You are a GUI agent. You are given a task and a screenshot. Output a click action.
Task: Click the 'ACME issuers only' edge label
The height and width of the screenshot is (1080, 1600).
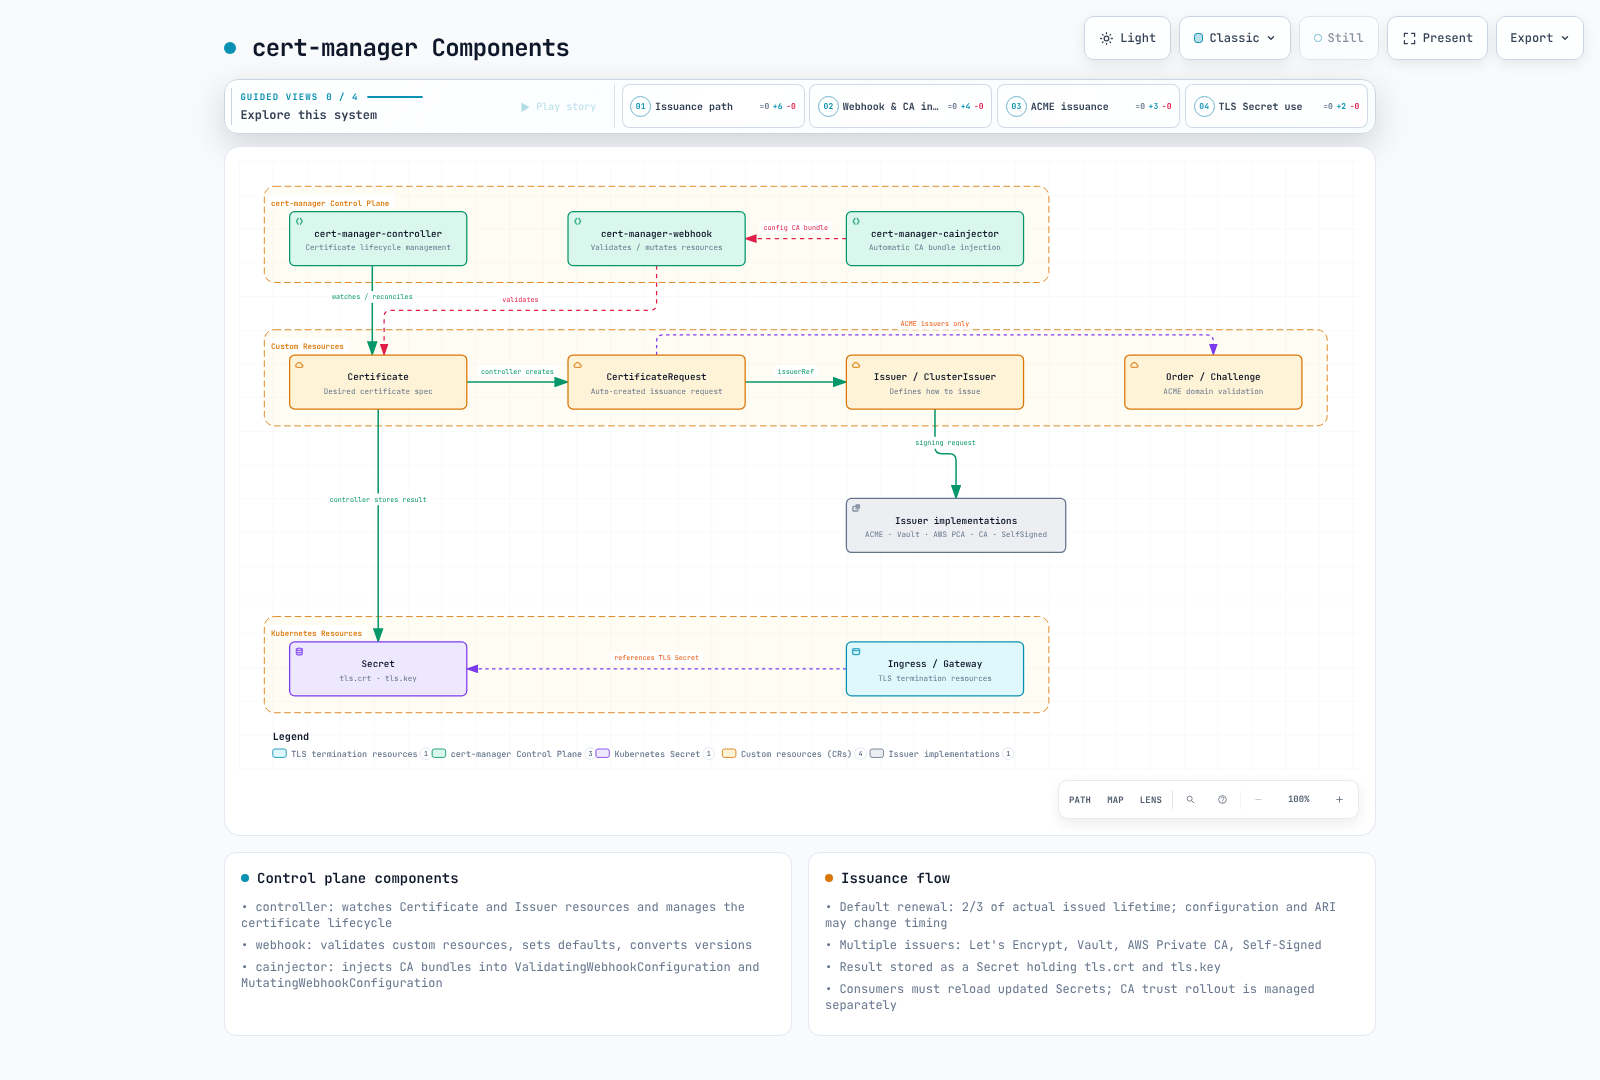[x=935, y=324]
